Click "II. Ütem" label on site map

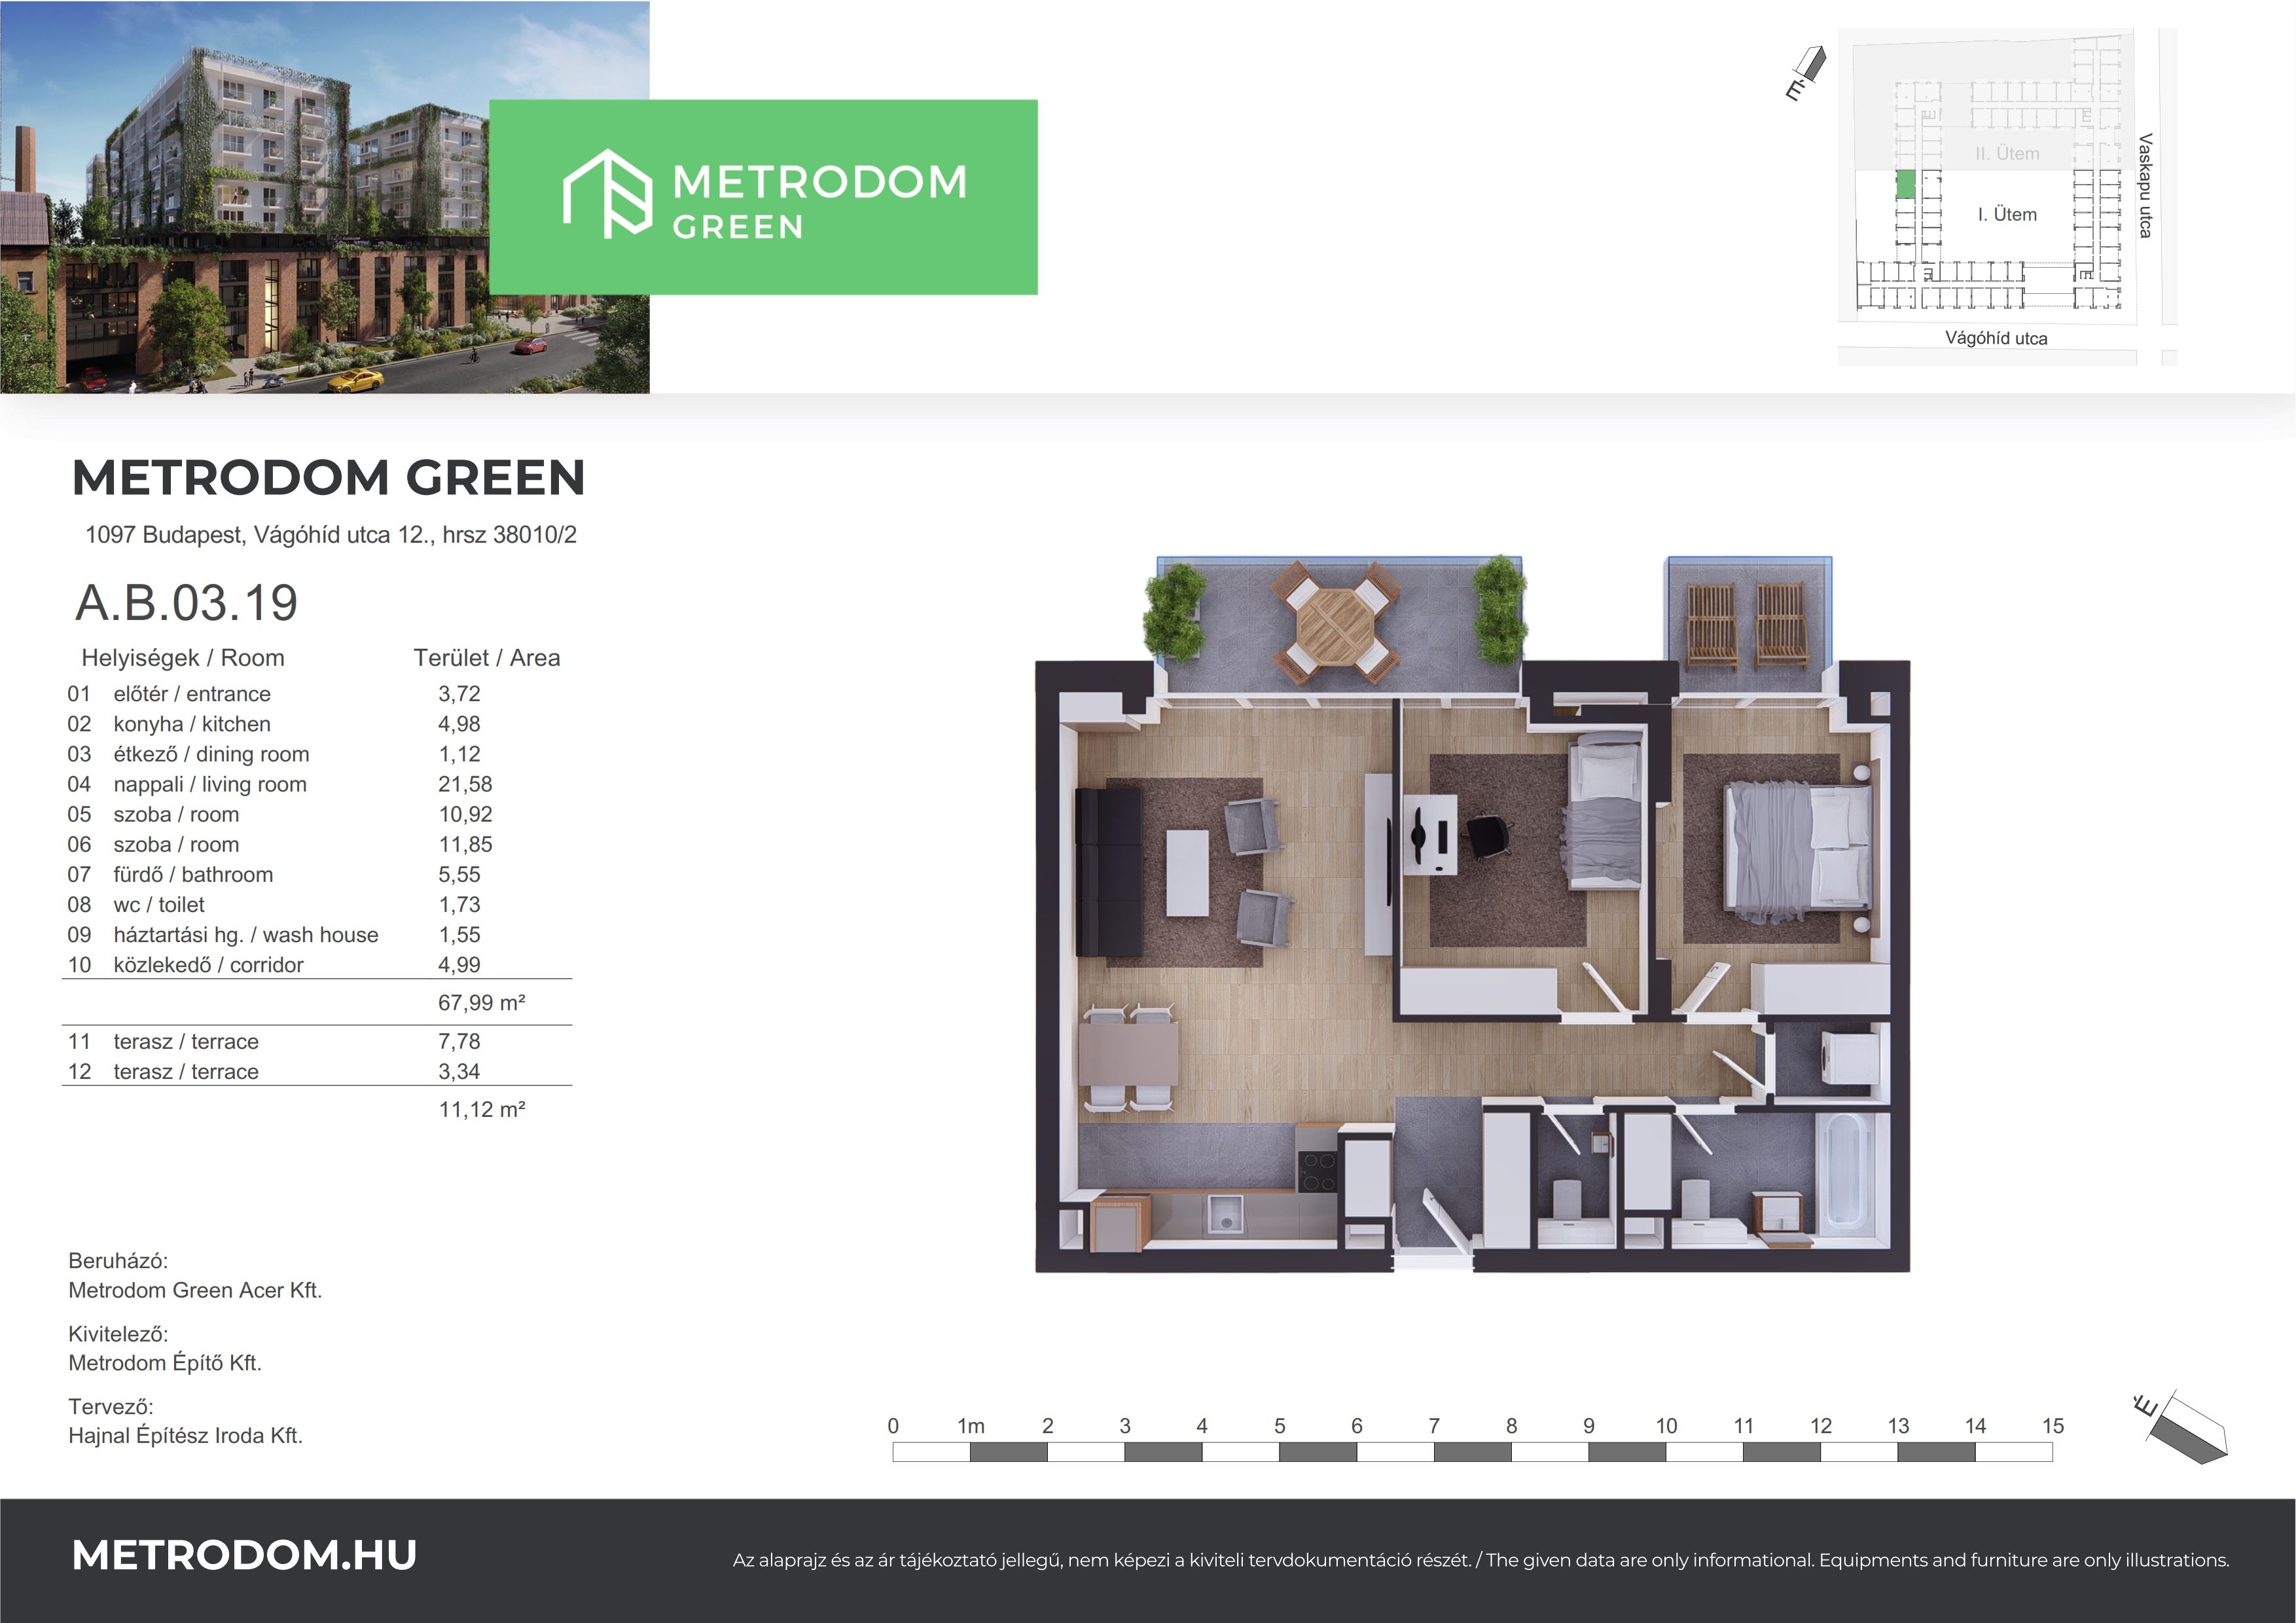2007,153
